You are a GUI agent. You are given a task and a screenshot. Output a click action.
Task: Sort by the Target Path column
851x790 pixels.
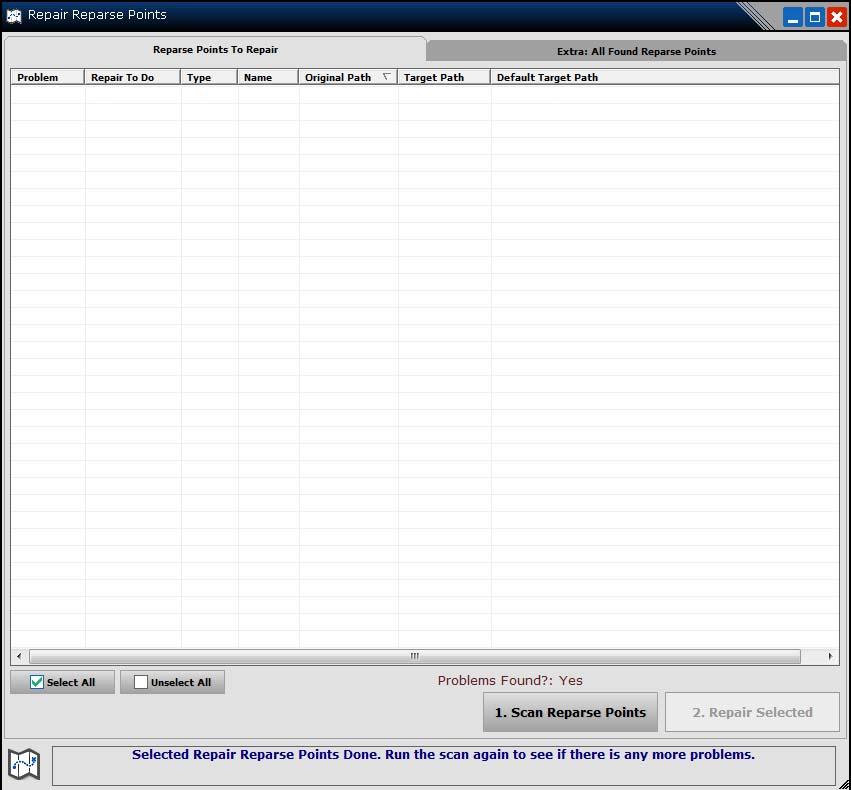[x=444, y=77]
